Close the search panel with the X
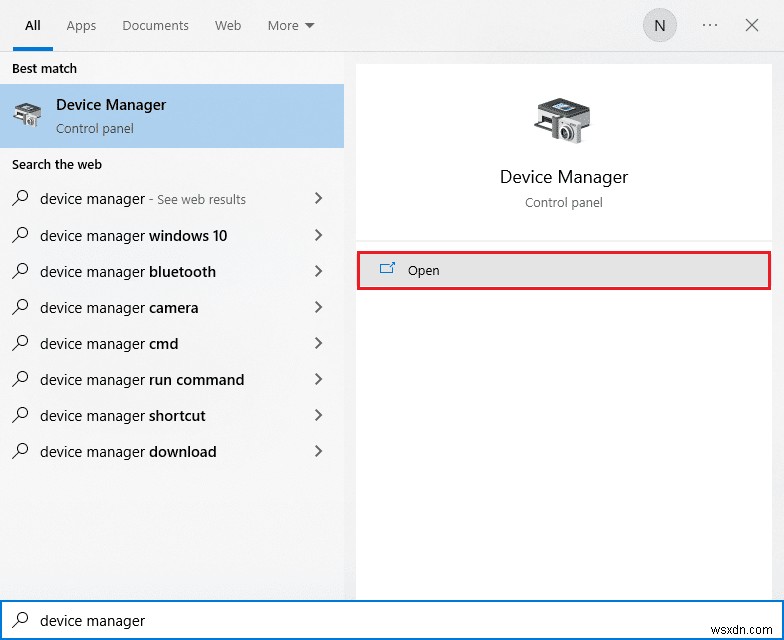The width and height of the screenshot is (784, 640). pyautogui.click(x=752, y=26)
